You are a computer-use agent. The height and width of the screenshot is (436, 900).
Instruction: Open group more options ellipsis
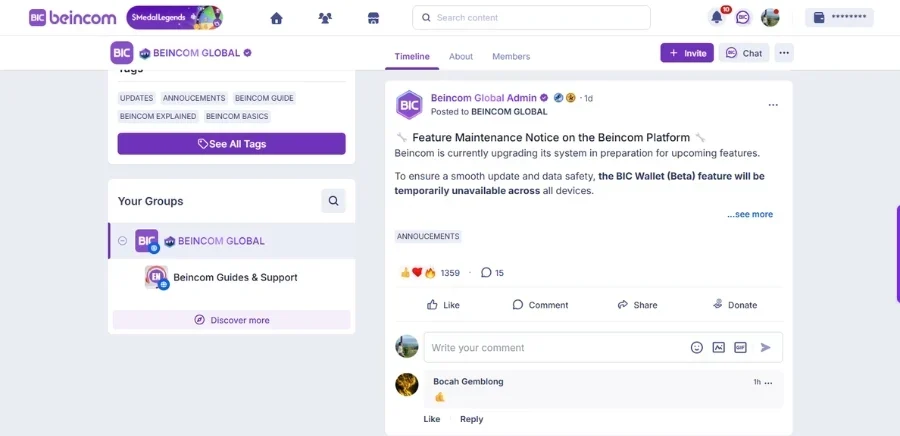tap(784, 53)
